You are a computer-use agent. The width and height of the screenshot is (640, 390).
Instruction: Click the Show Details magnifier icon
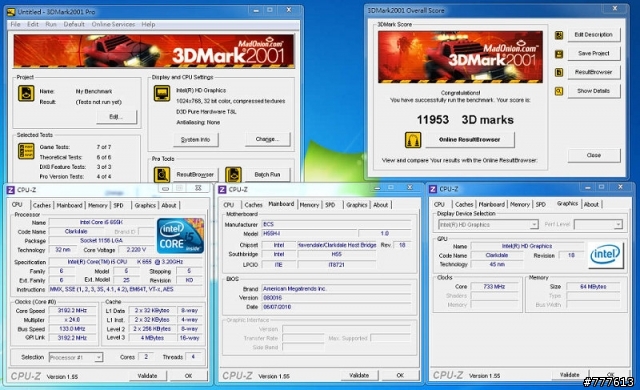pos(559,91)
